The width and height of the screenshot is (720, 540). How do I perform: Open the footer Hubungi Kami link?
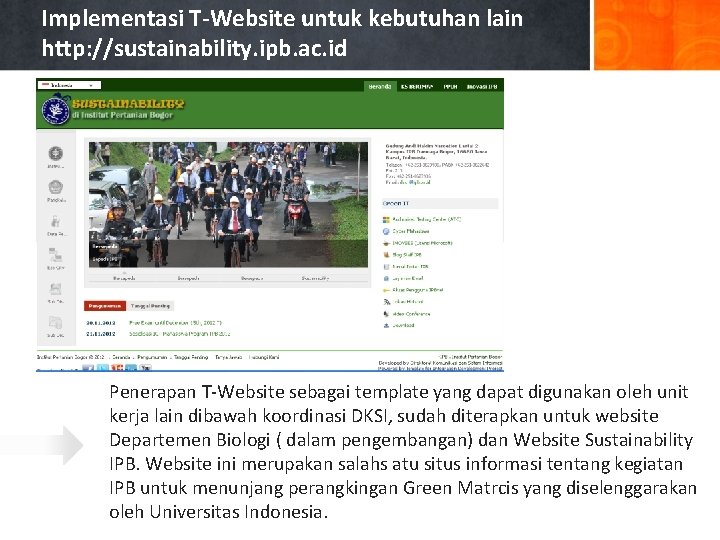pyautogui.click(x=264, y=357)
